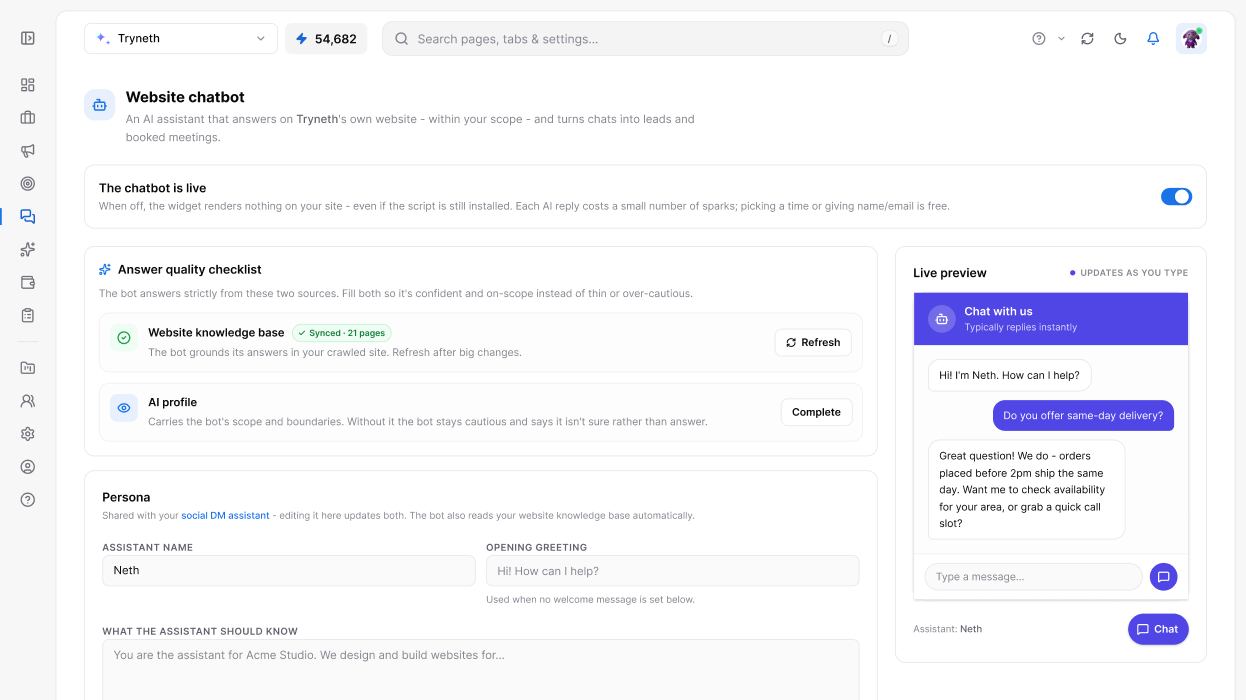Open the wallet icon in sidebar

tap(28, 283)
